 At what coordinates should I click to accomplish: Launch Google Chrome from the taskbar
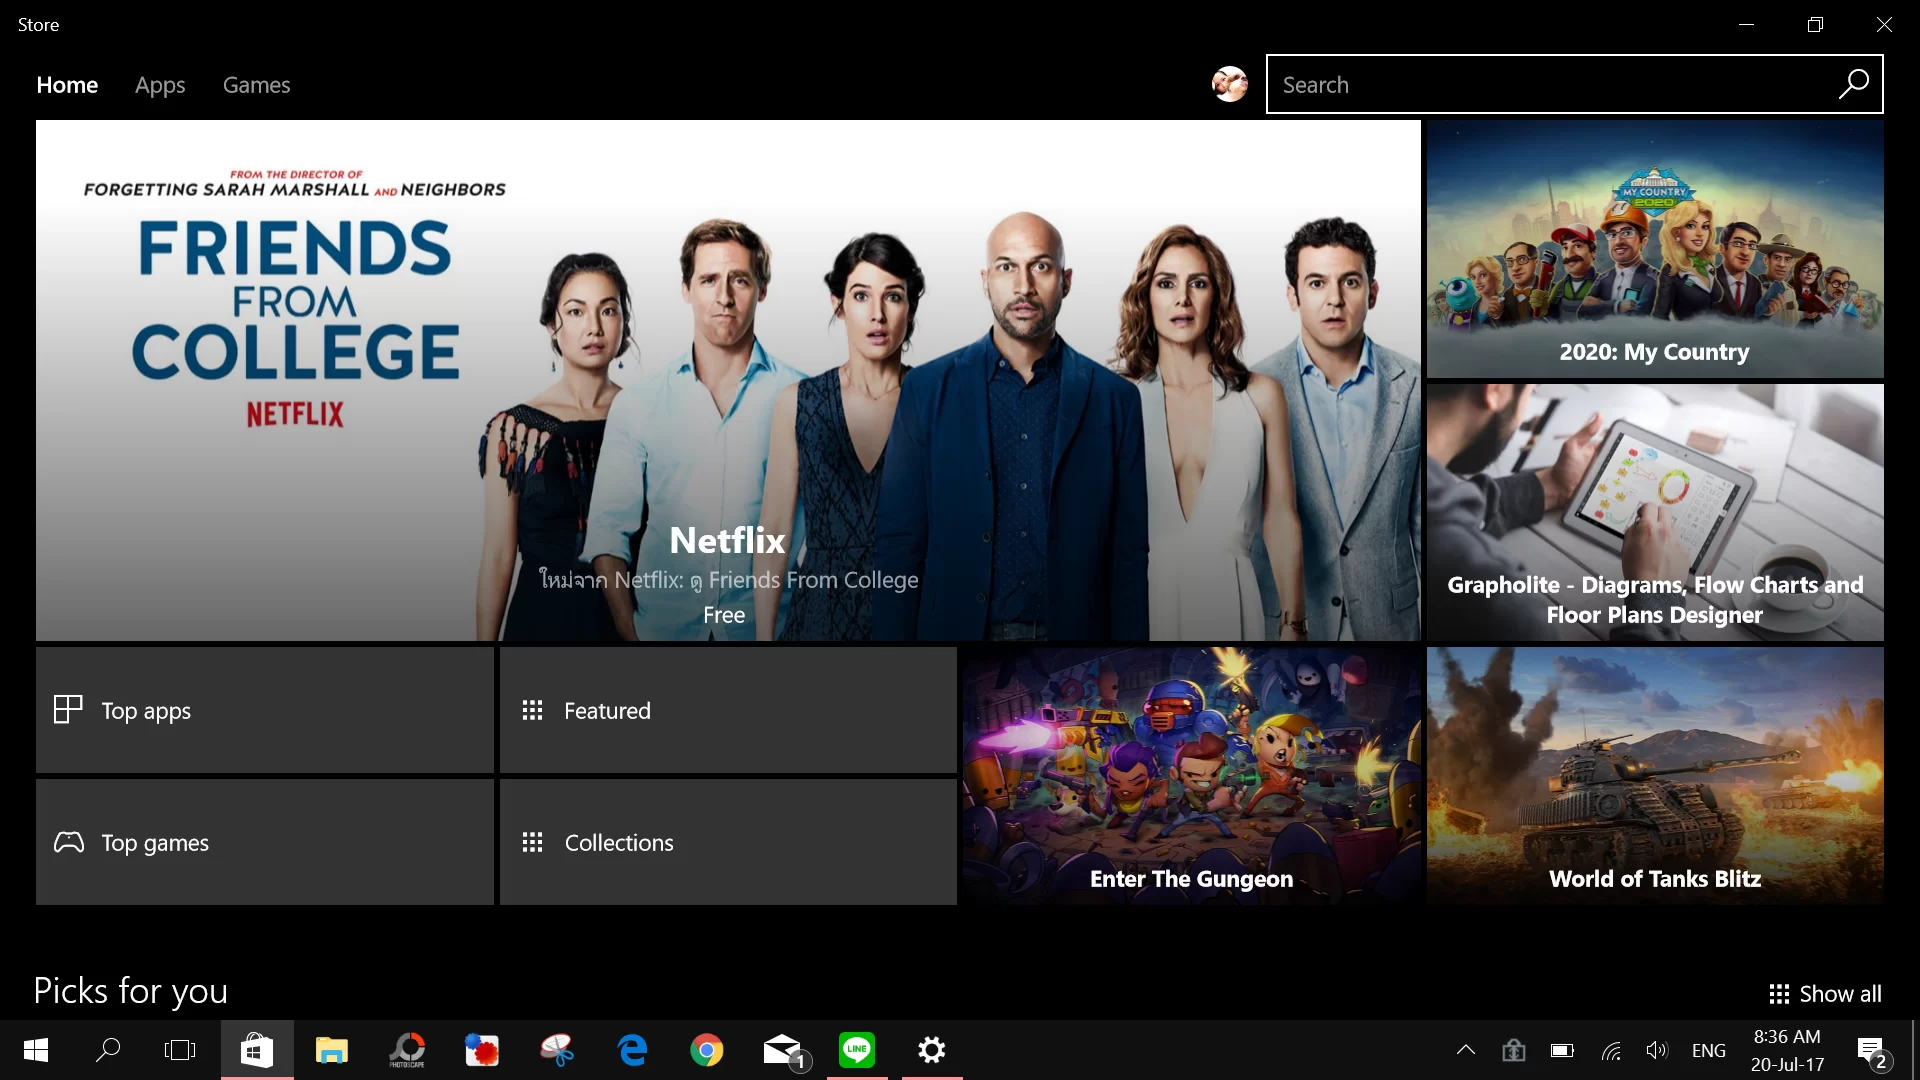click(x=707, y=1050)
